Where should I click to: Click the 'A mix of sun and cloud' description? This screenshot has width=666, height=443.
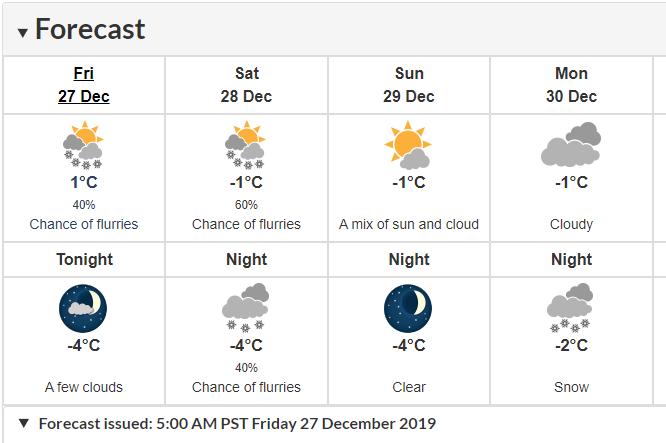click(408, 224)
